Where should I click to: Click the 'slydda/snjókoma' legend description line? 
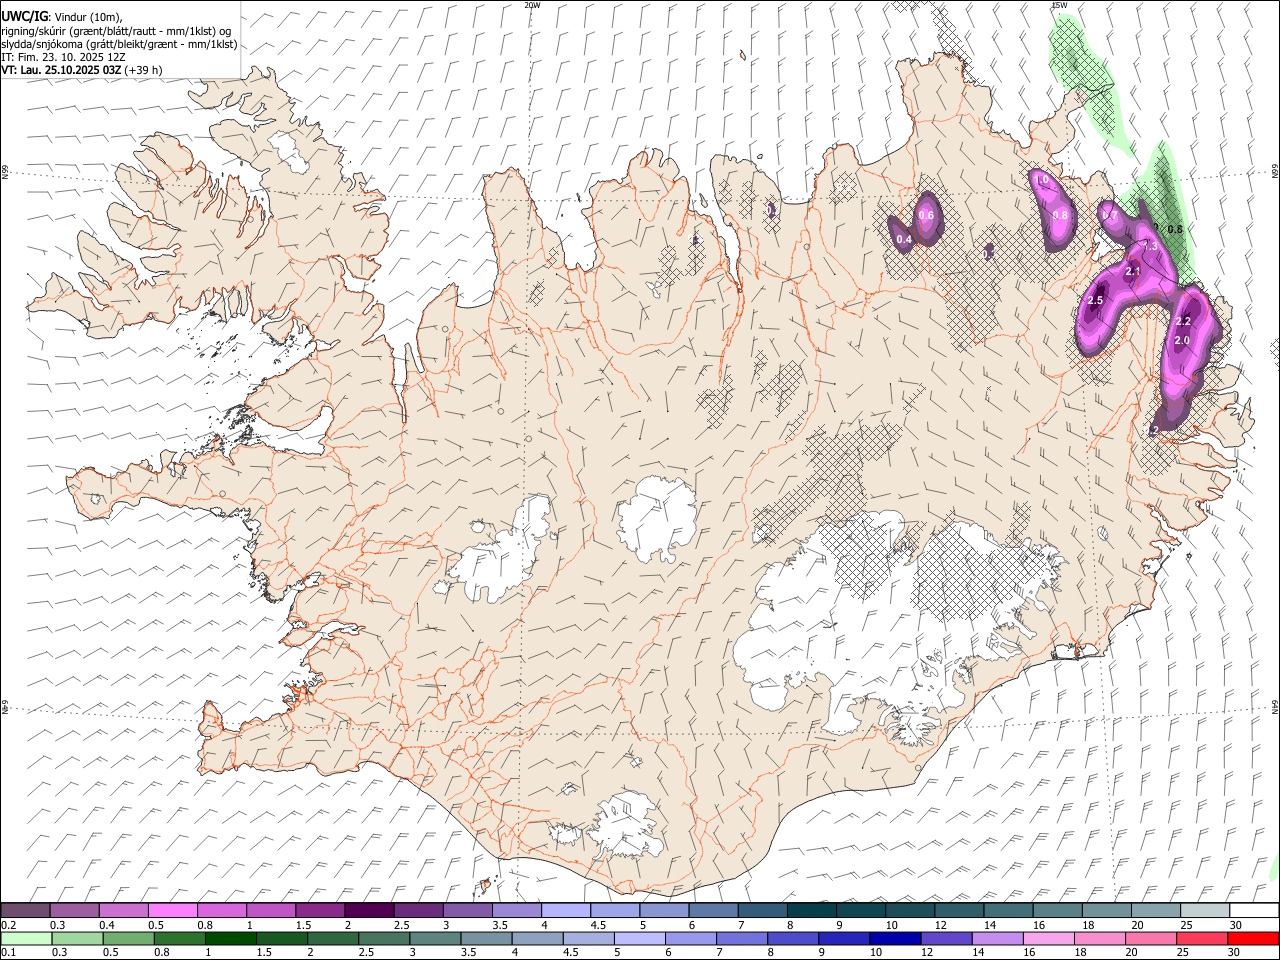click(x=119, y=44)
